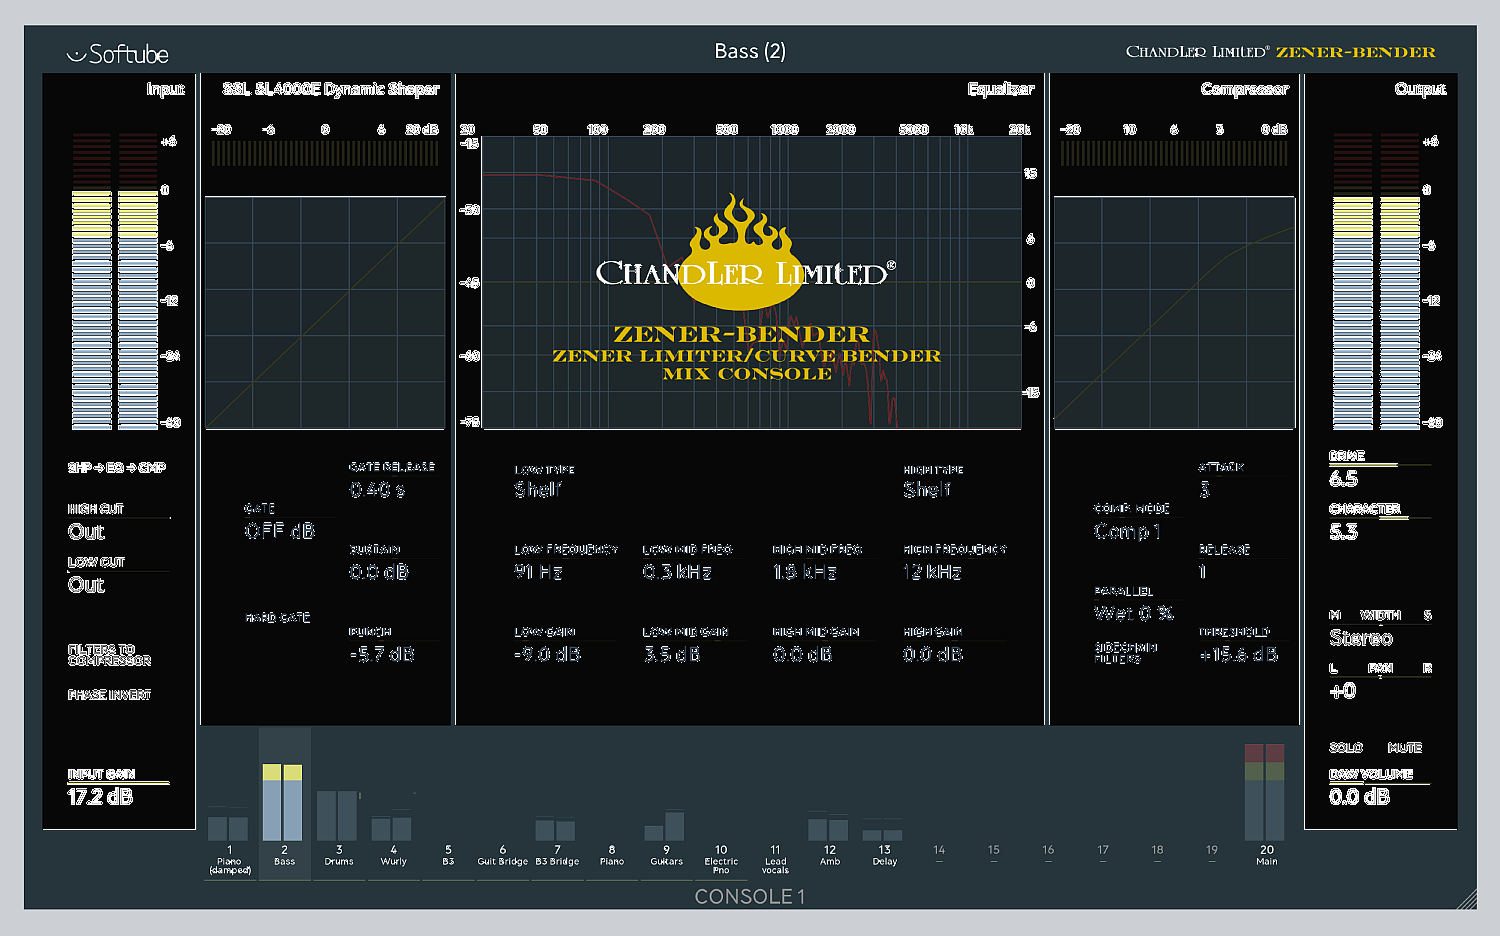Screen dimensions: 1500x936
Task: Change the Width setting showing Stereo
Action: [x=1361, y=638]
